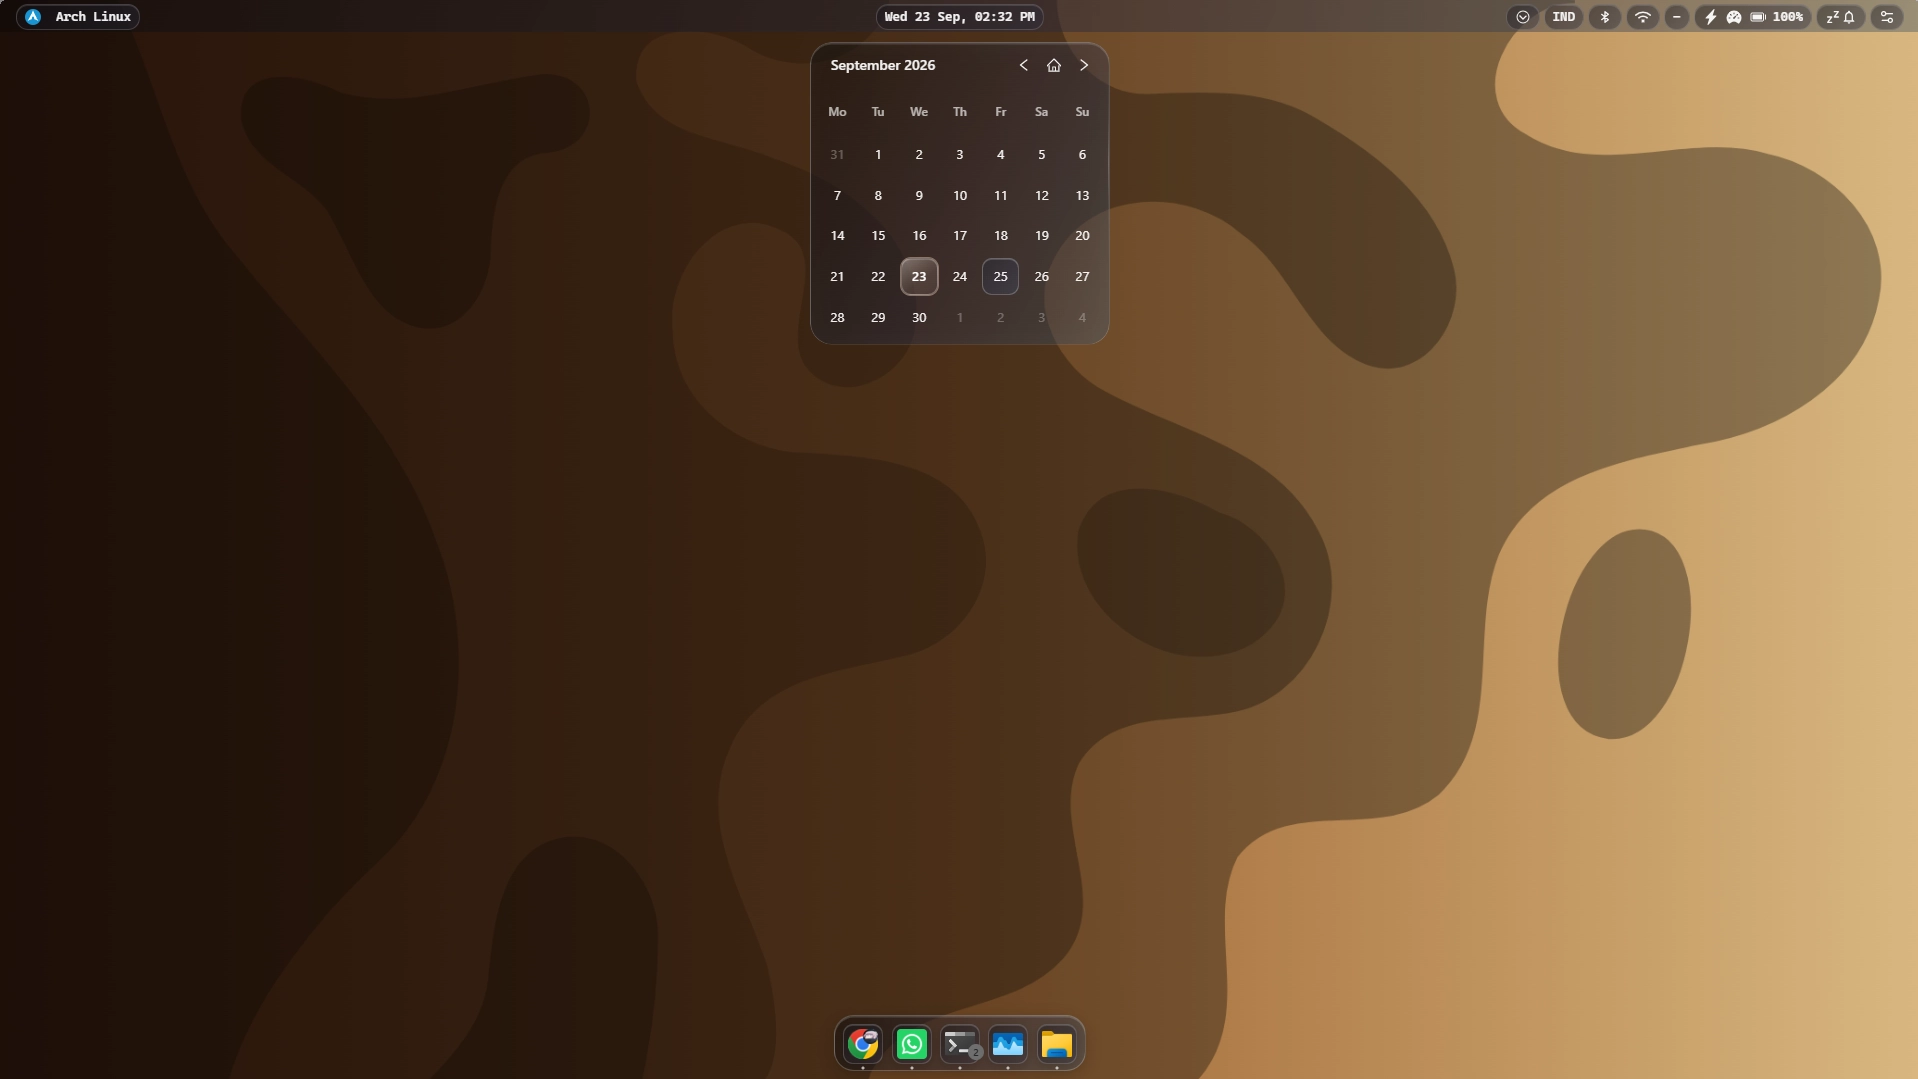Select day 12 in the calendar
1918x1079 pixels.
1041,196
